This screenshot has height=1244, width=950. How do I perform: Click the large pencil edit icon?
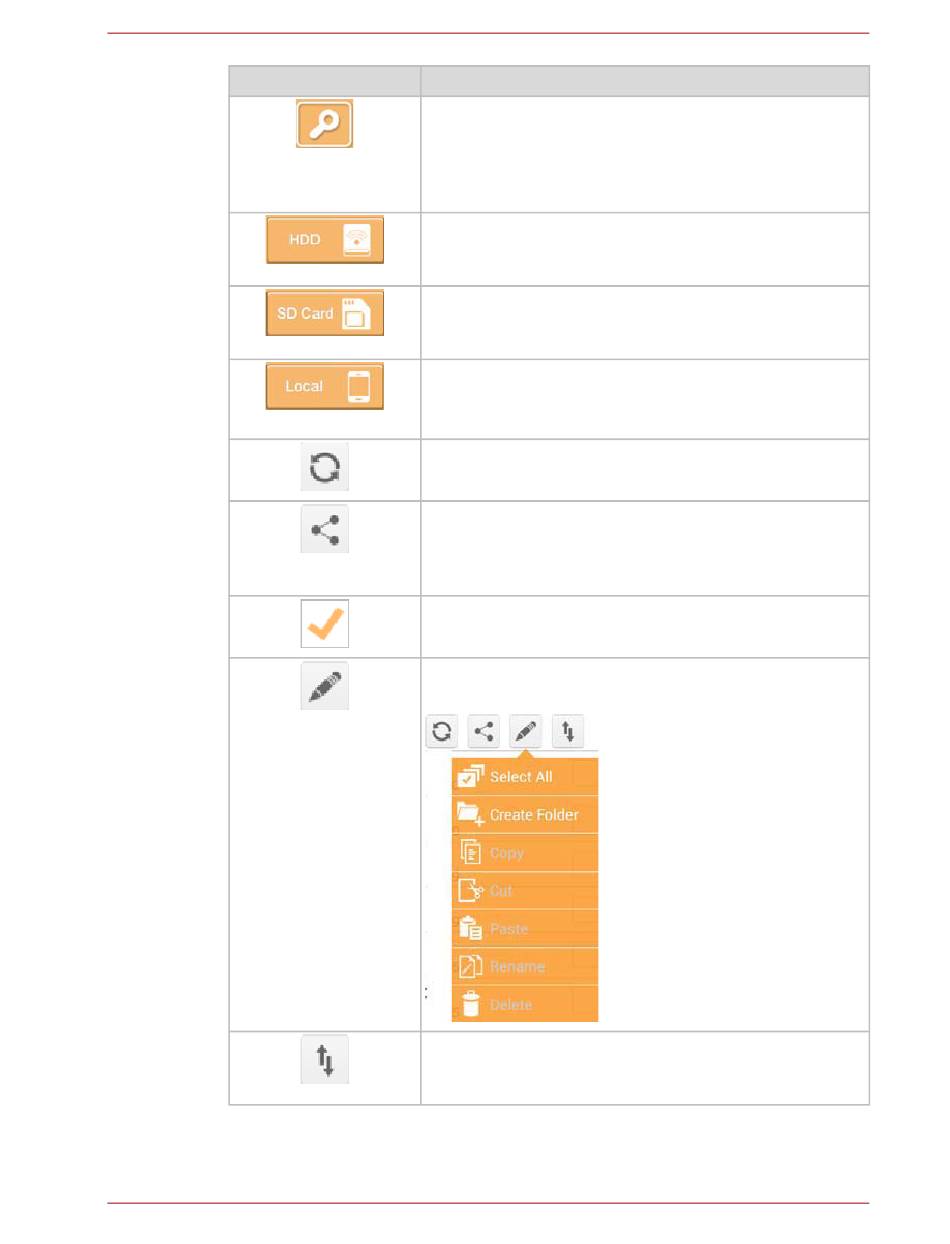tap(325, 686)
